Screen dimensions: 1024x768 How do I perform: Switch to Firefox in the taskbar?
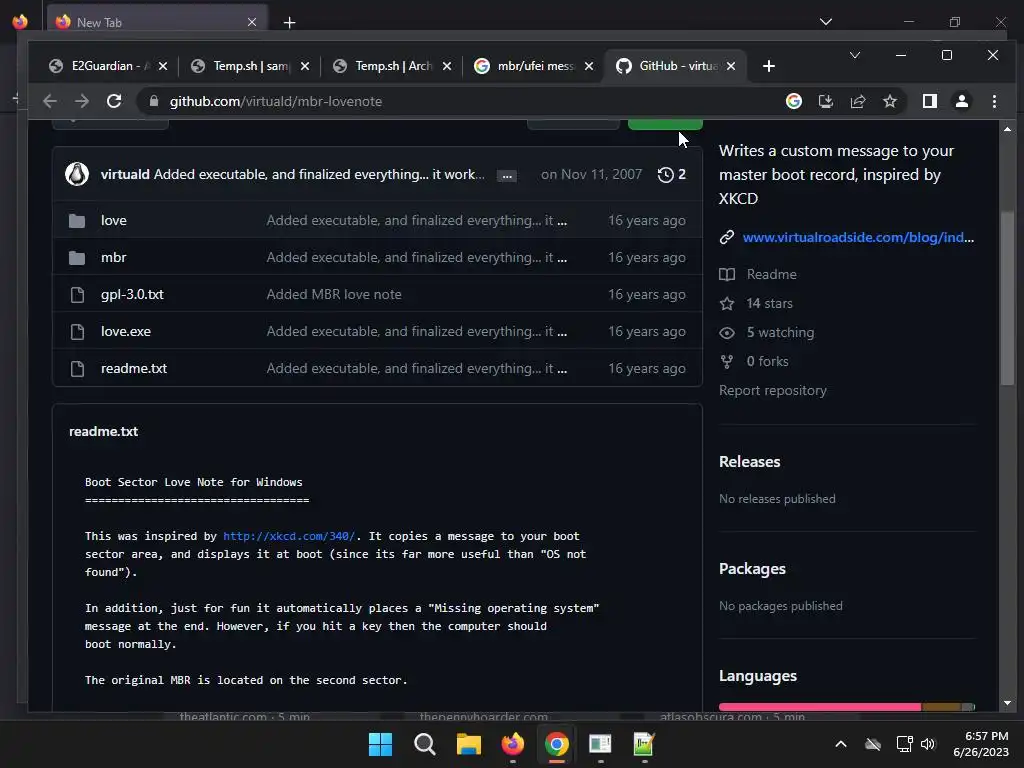coord(513,744)
